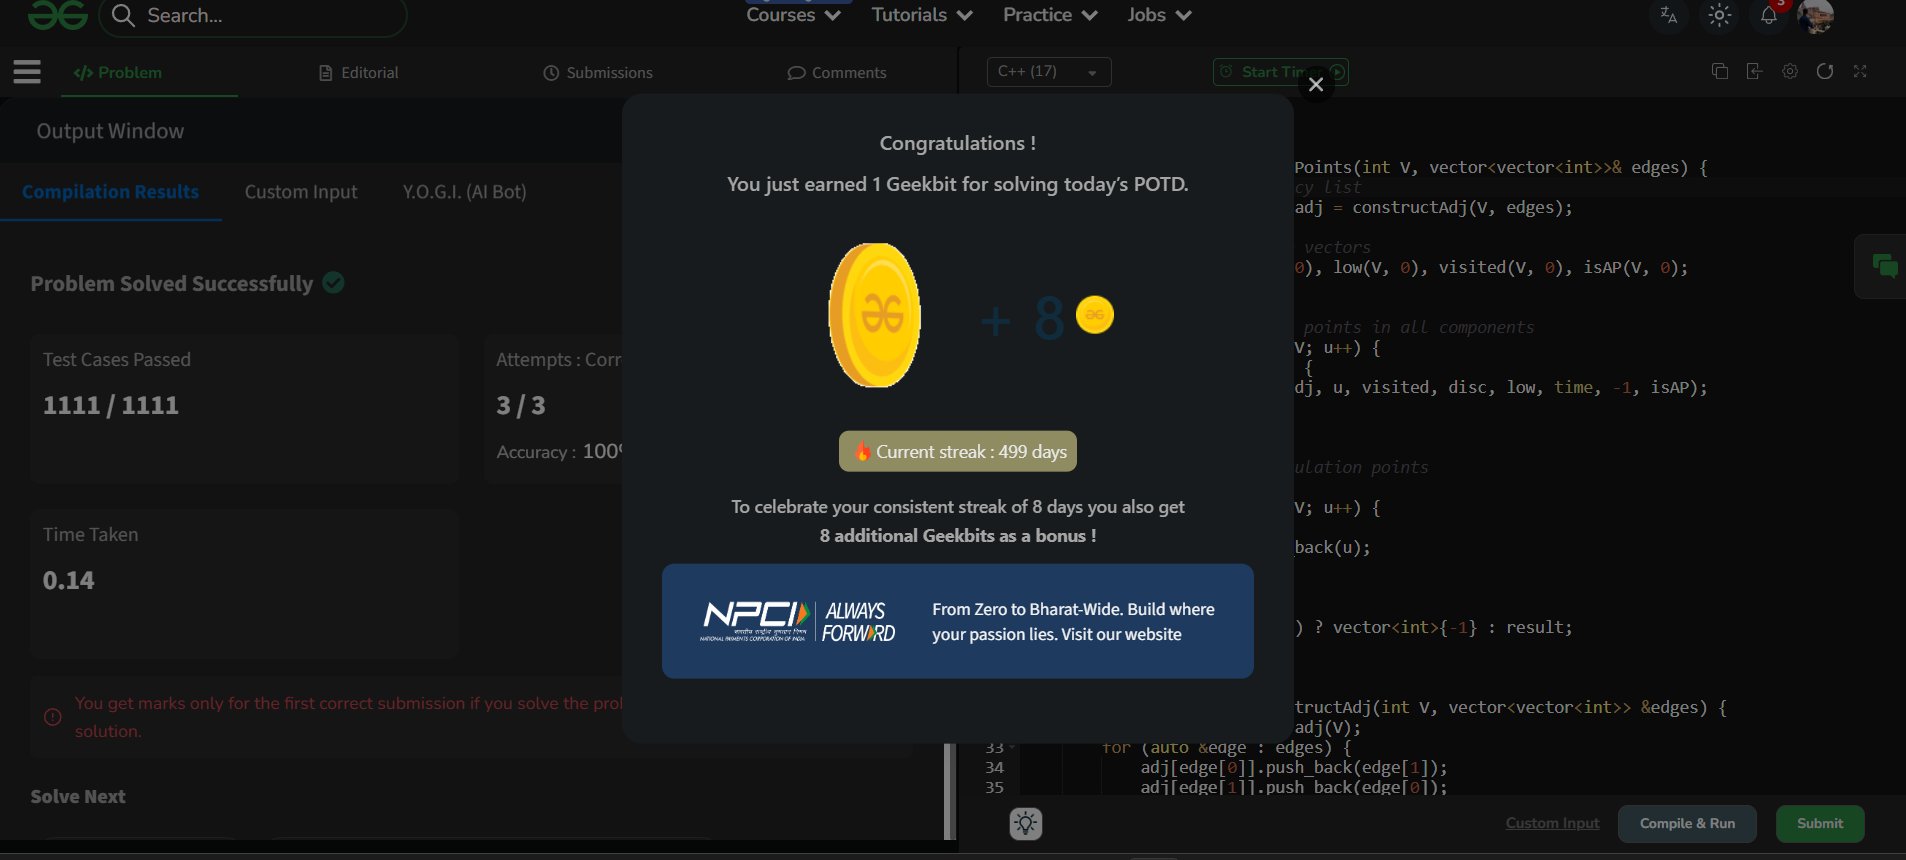Select the Custom Input tab
Viewport: 1906px width, 860px height.
[x=301, y=192]
